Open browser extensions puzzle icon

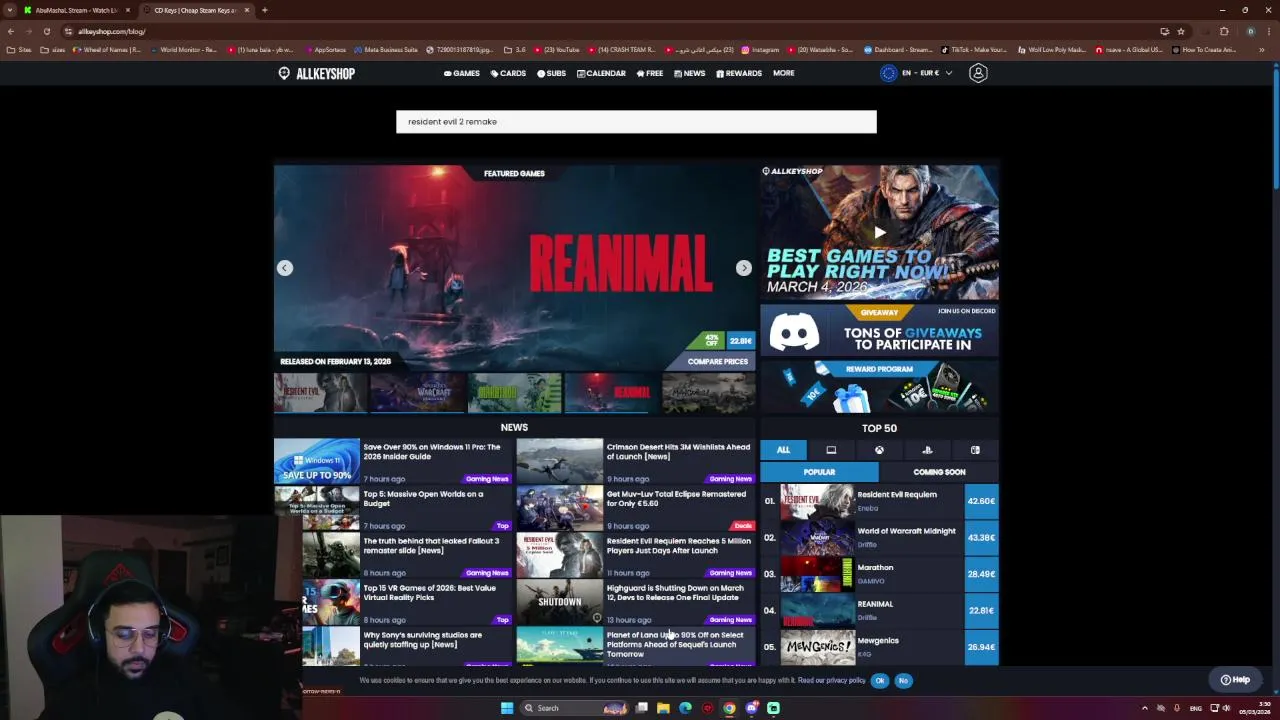(x=1224, y=31)
